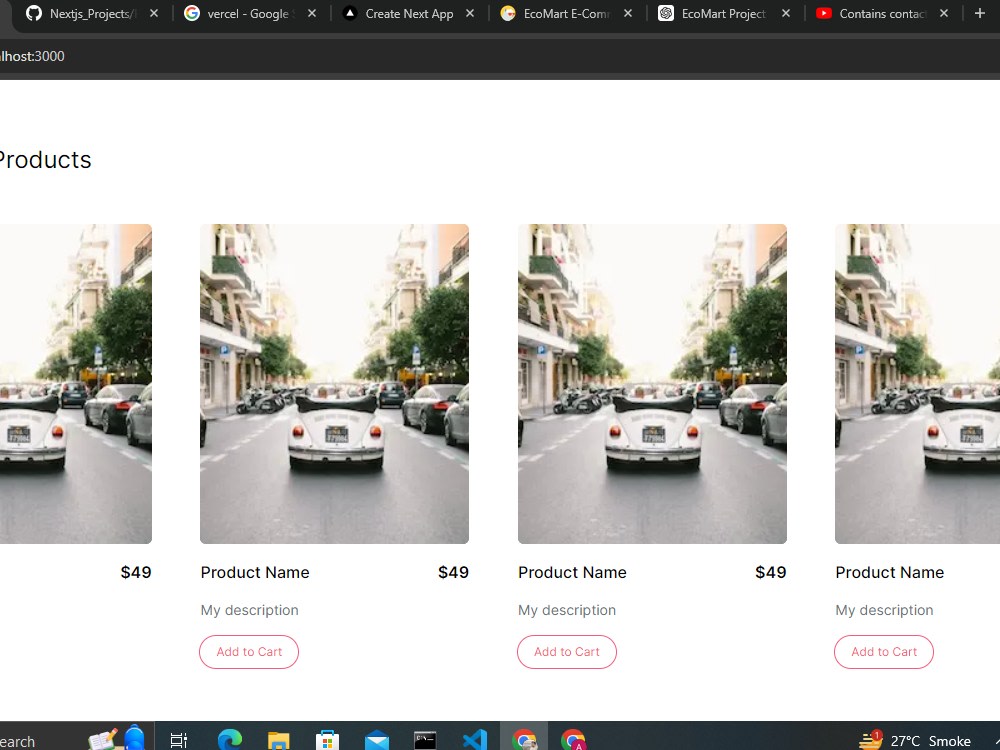Screen dimensions: 1000x750
Task: Click the Chrome favicon on EcoMart E-Comm tab
Action: pyautogui.click(x=508, y=13)
